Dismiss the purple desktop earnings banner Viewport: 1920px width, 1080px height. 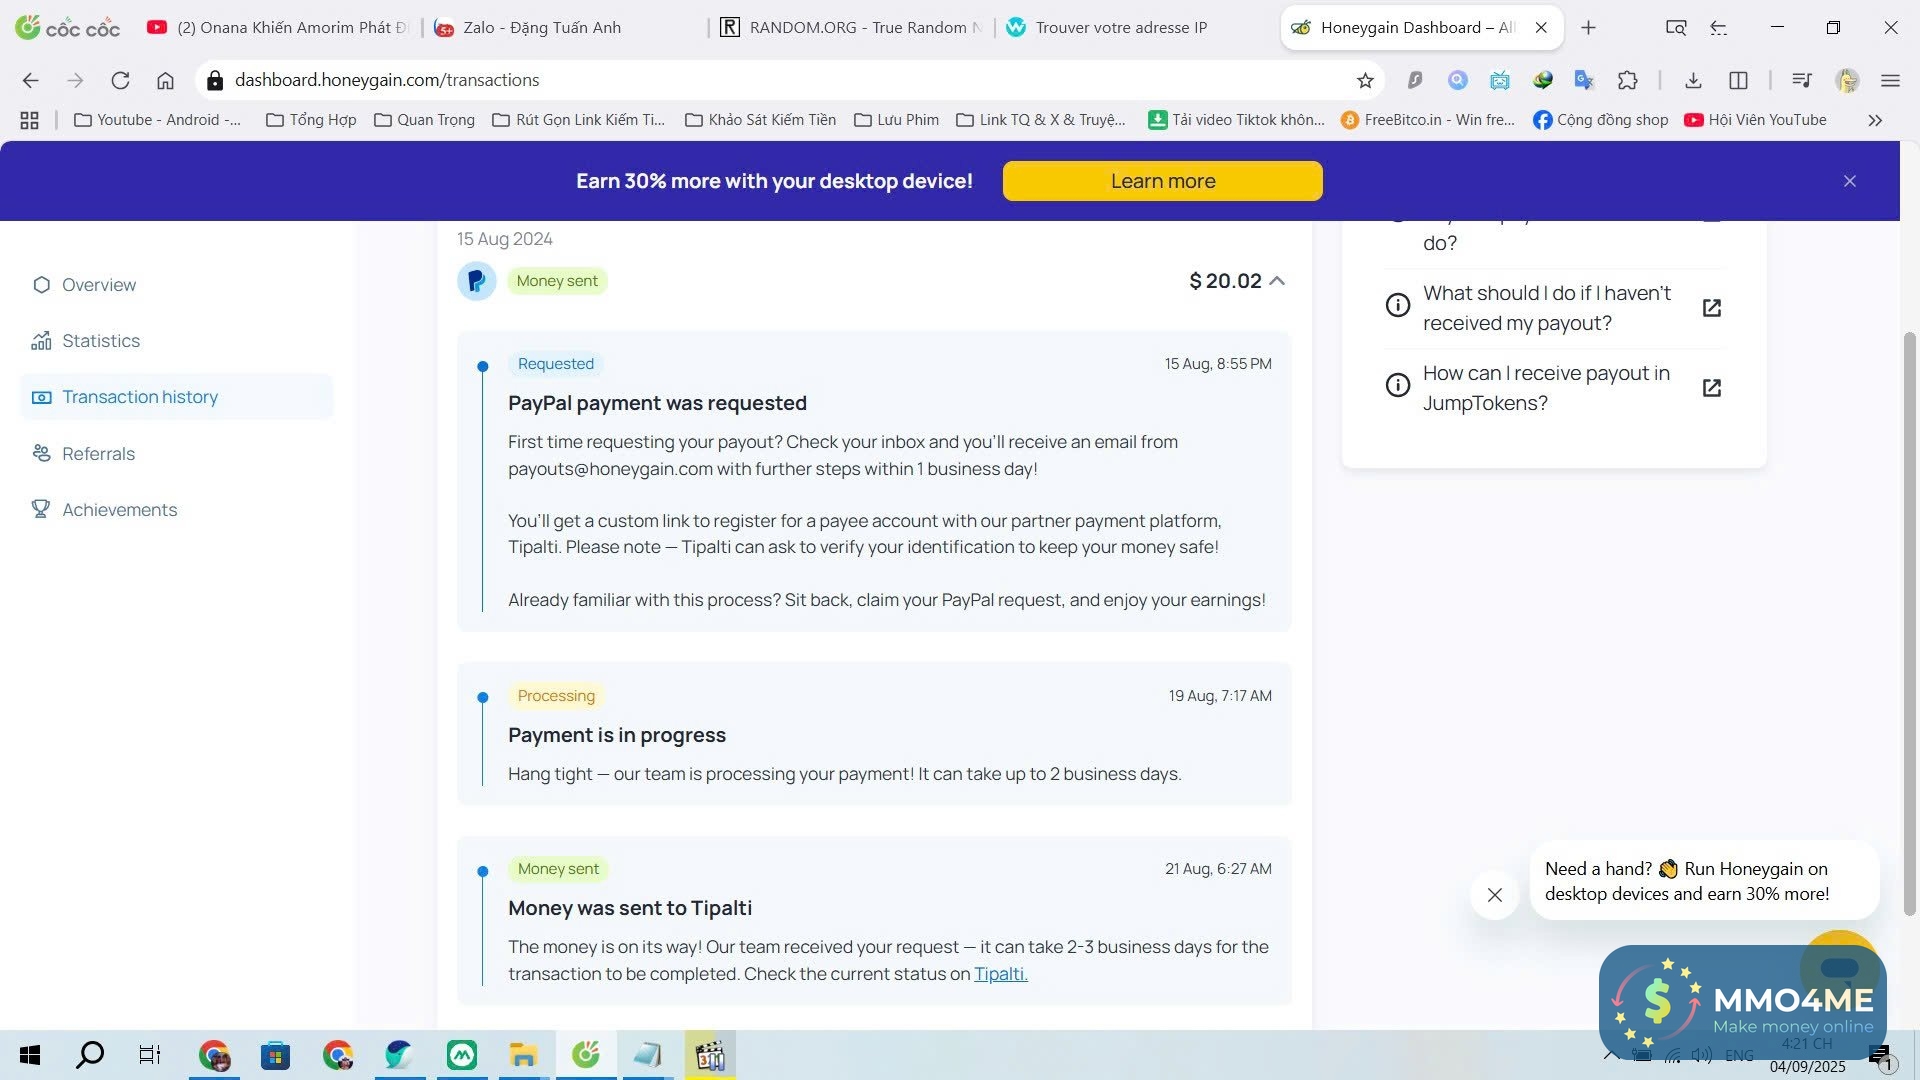pos(1849,181)
